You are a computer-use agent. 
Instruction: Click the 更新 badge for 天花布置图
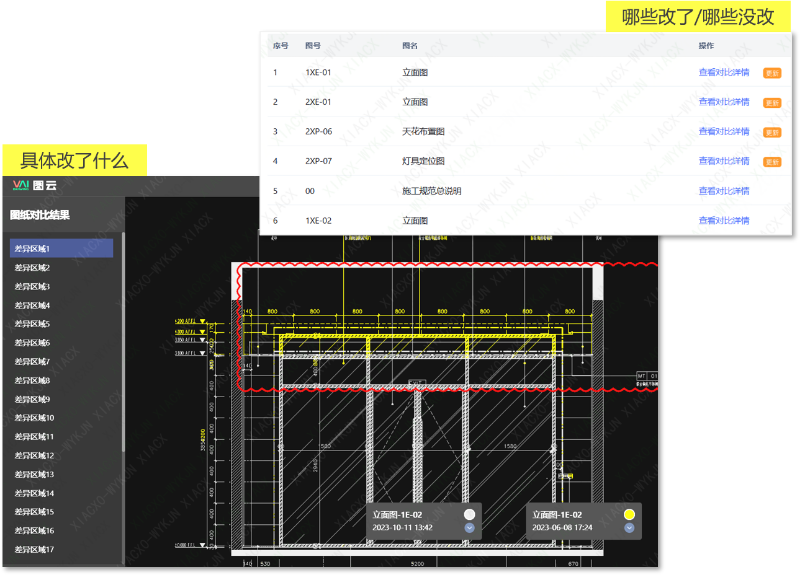click(772, 132)
